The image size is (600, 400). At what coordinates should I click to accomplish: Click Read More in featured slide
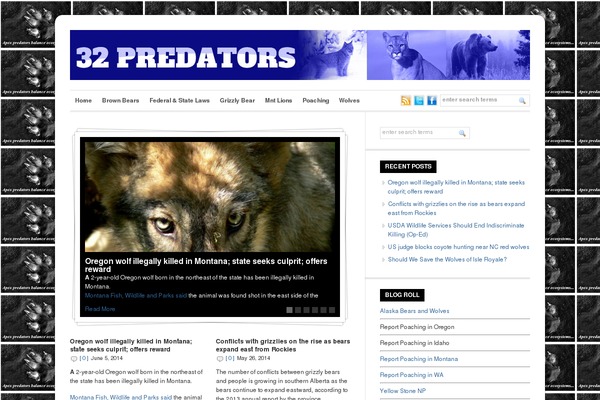100,309
